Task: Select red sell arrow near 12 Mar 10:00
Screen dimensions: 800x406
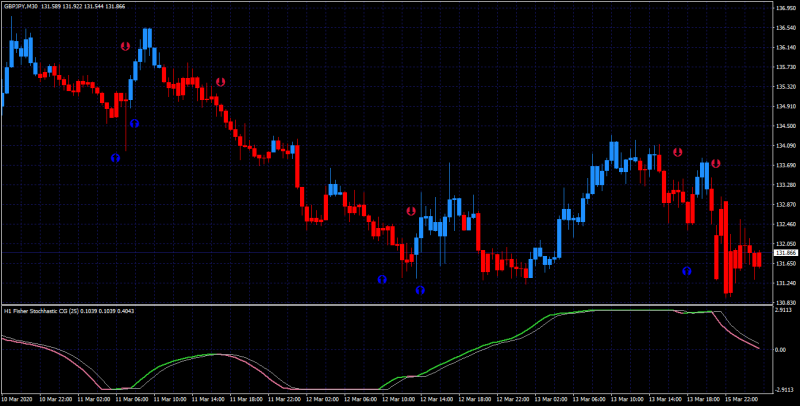Action: (411, 211)
